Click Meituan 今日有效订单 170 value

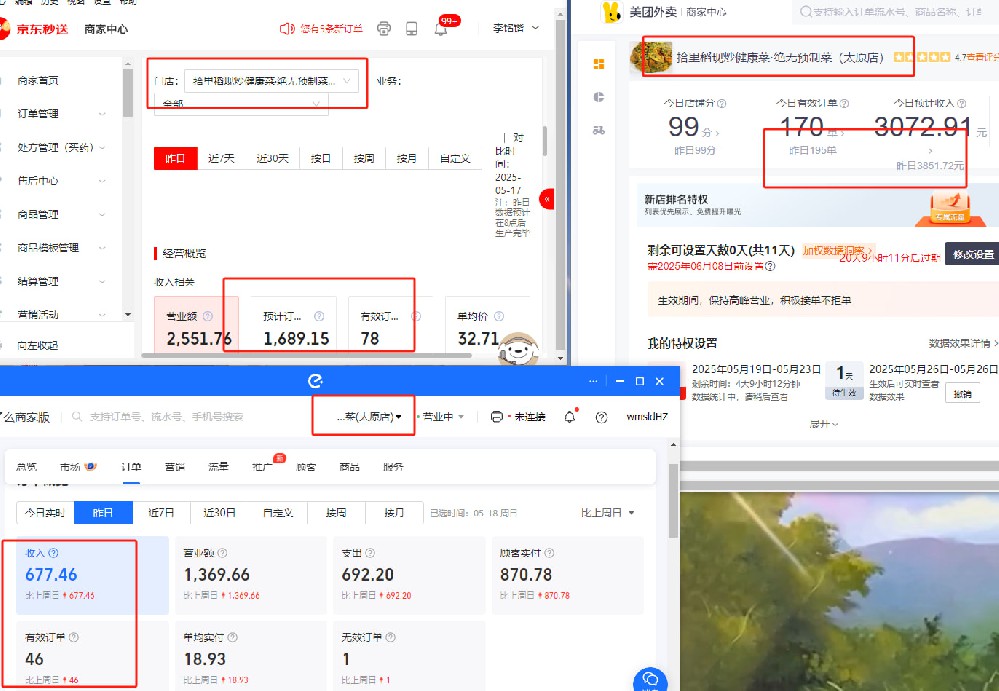tap(802, 127)
